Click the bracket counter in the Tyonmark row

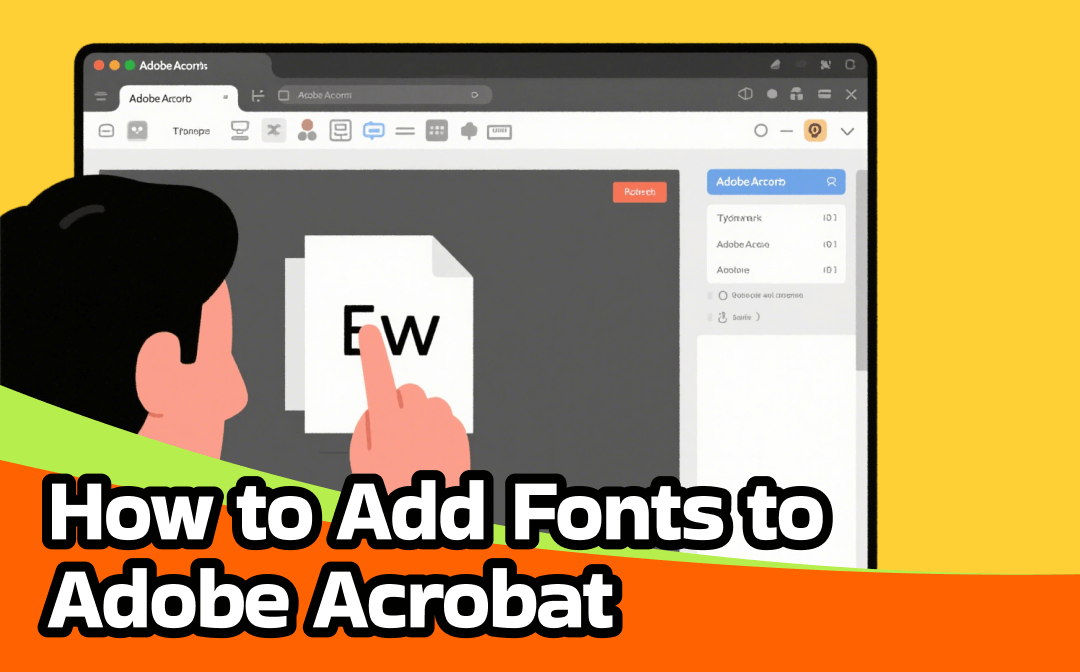point(829,218)
